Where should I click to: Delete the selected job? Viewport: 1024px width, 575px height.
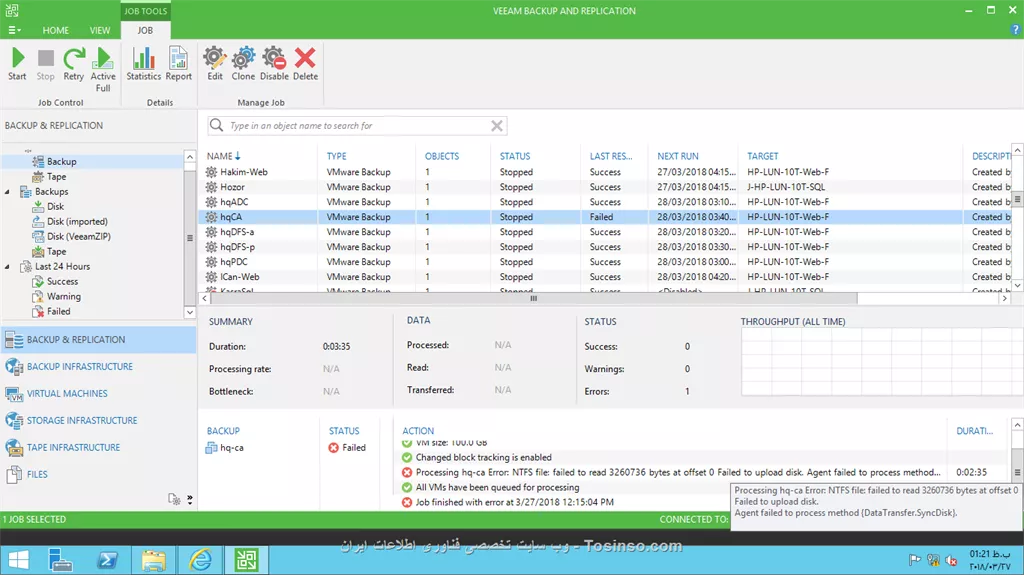coord(305,64)
